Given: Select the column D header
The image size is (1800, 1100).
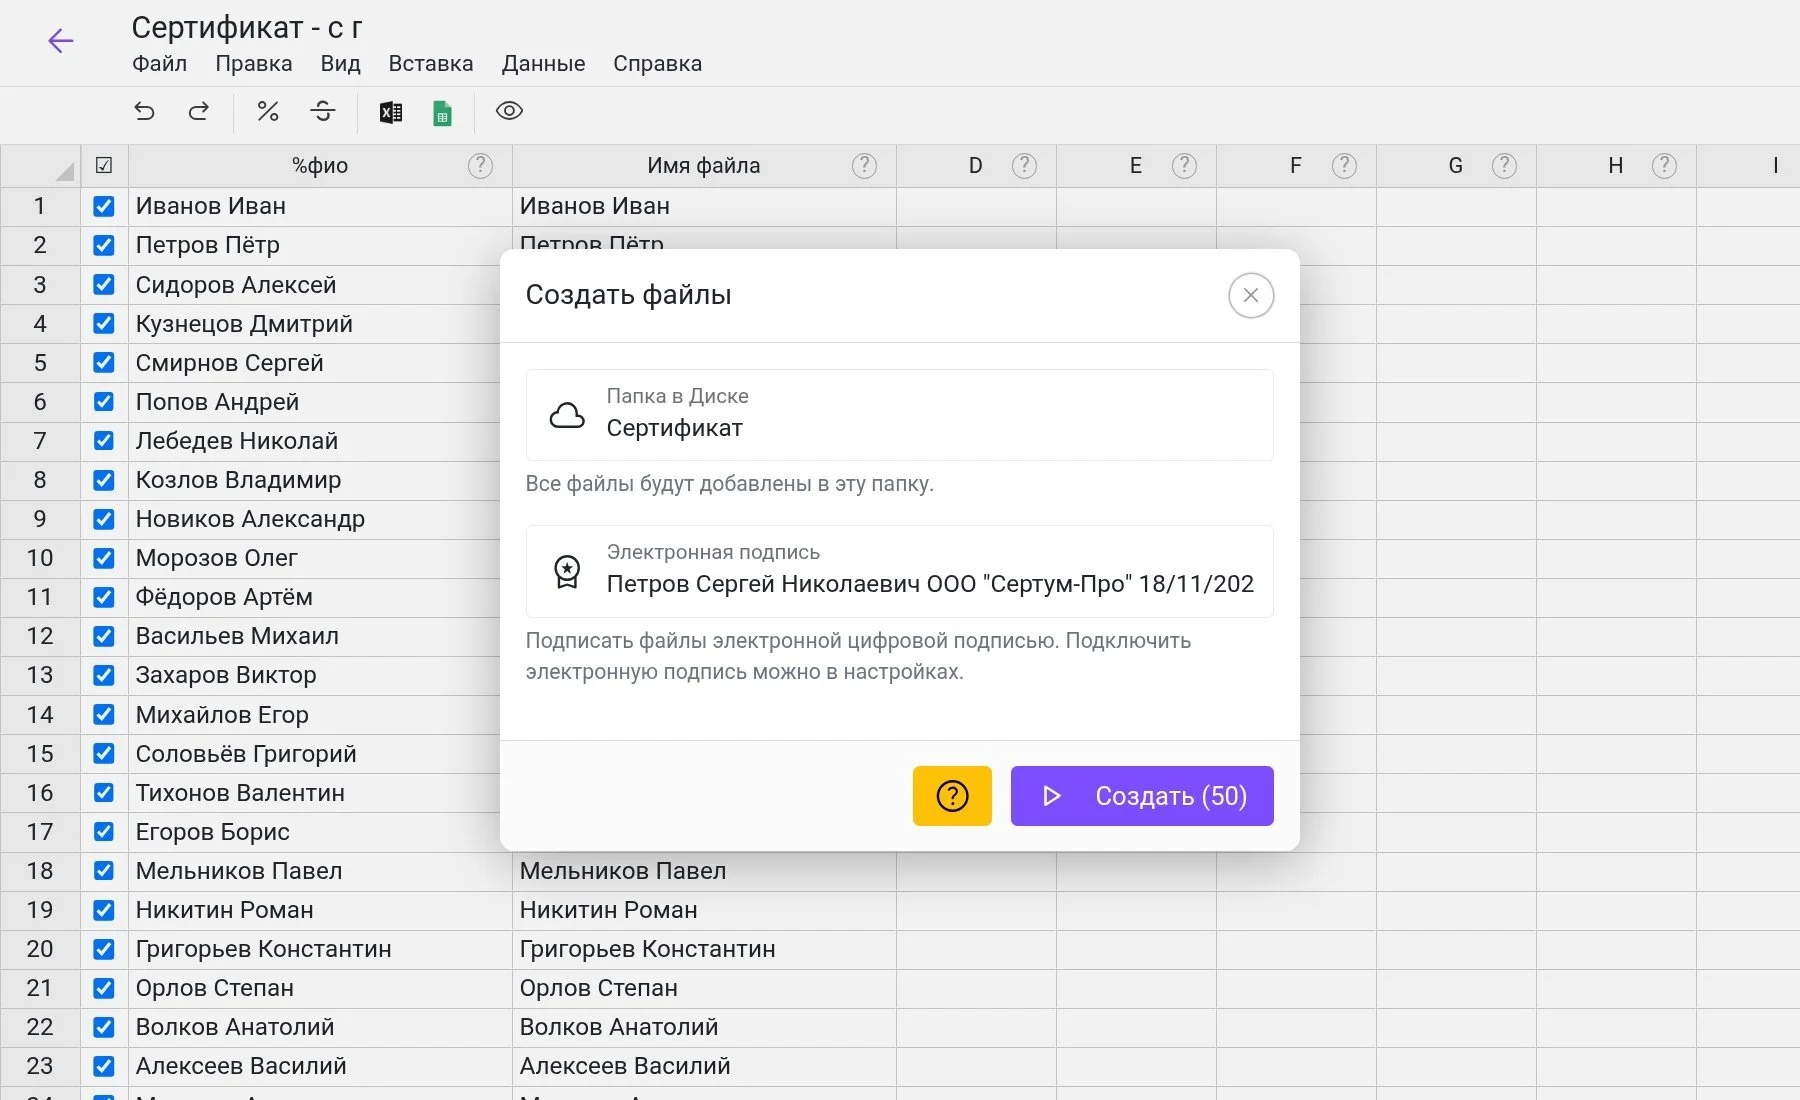Looking at the screenshot, I should (x=976, y=166).
